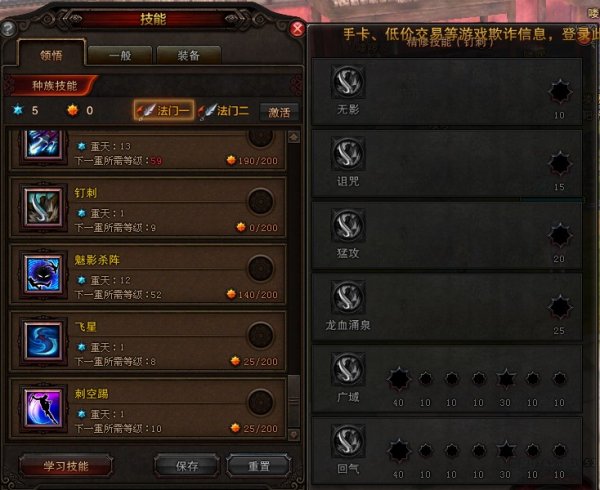The width and height of the screenshot is (600, 490).
Task: Activate the 40-point node in 广域 row
Action: pos(399,379)
